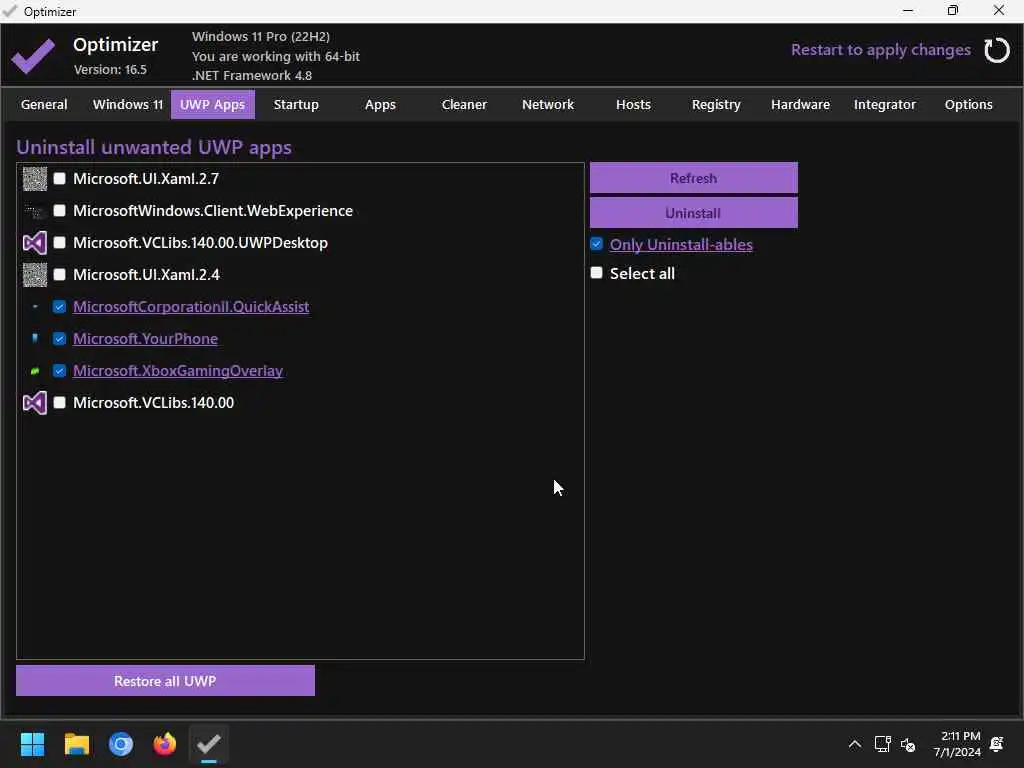Disable the Only Uninstall-ables checkbox
The image size is (1024, 768).
pos(596,244)
